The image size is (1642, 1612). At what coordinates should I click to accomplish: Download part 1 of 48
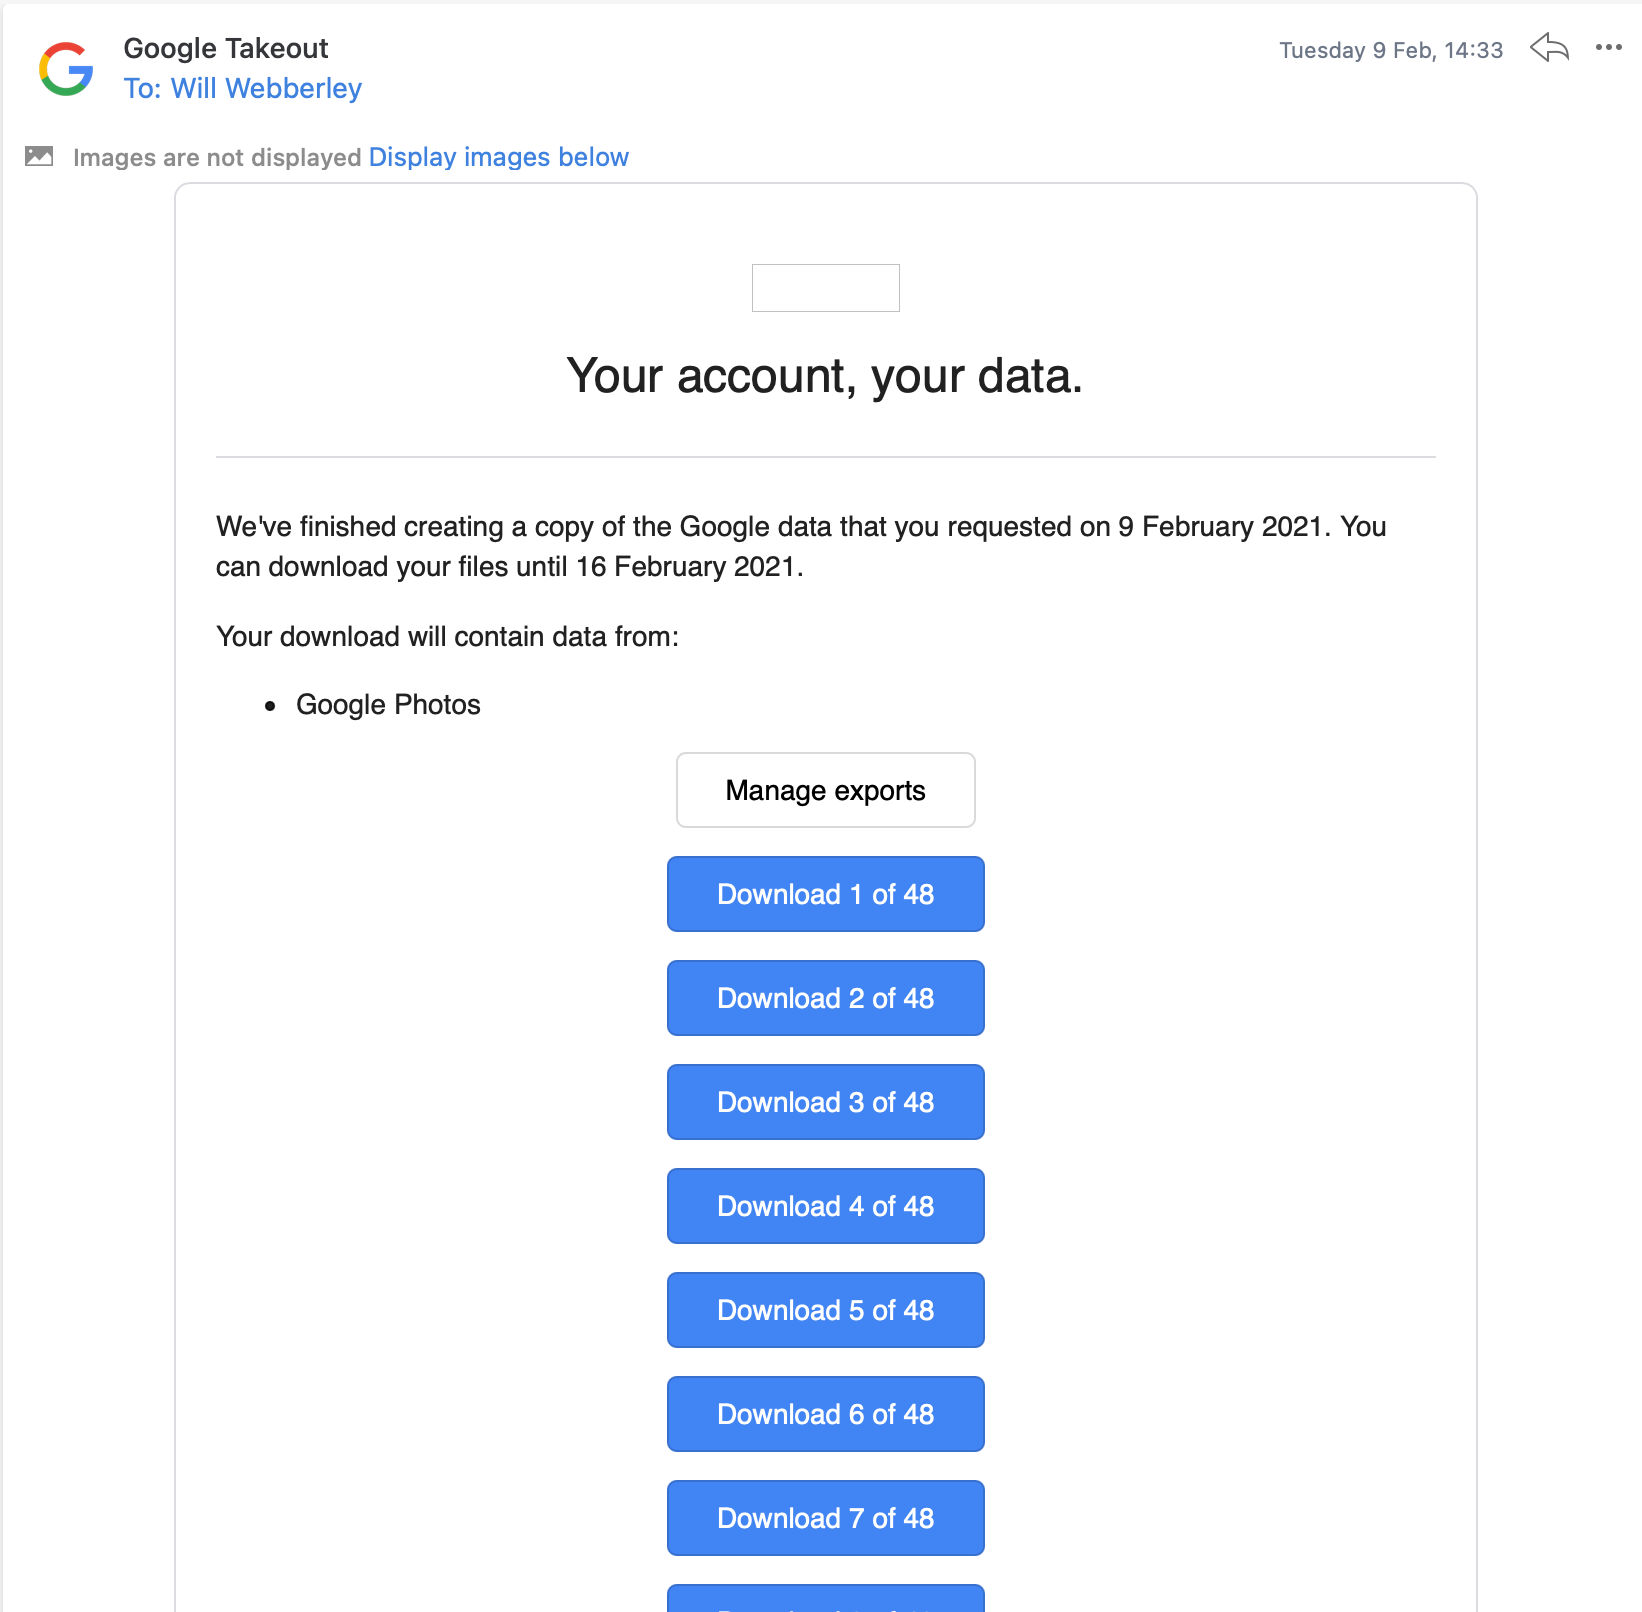[x=825, y=893]
